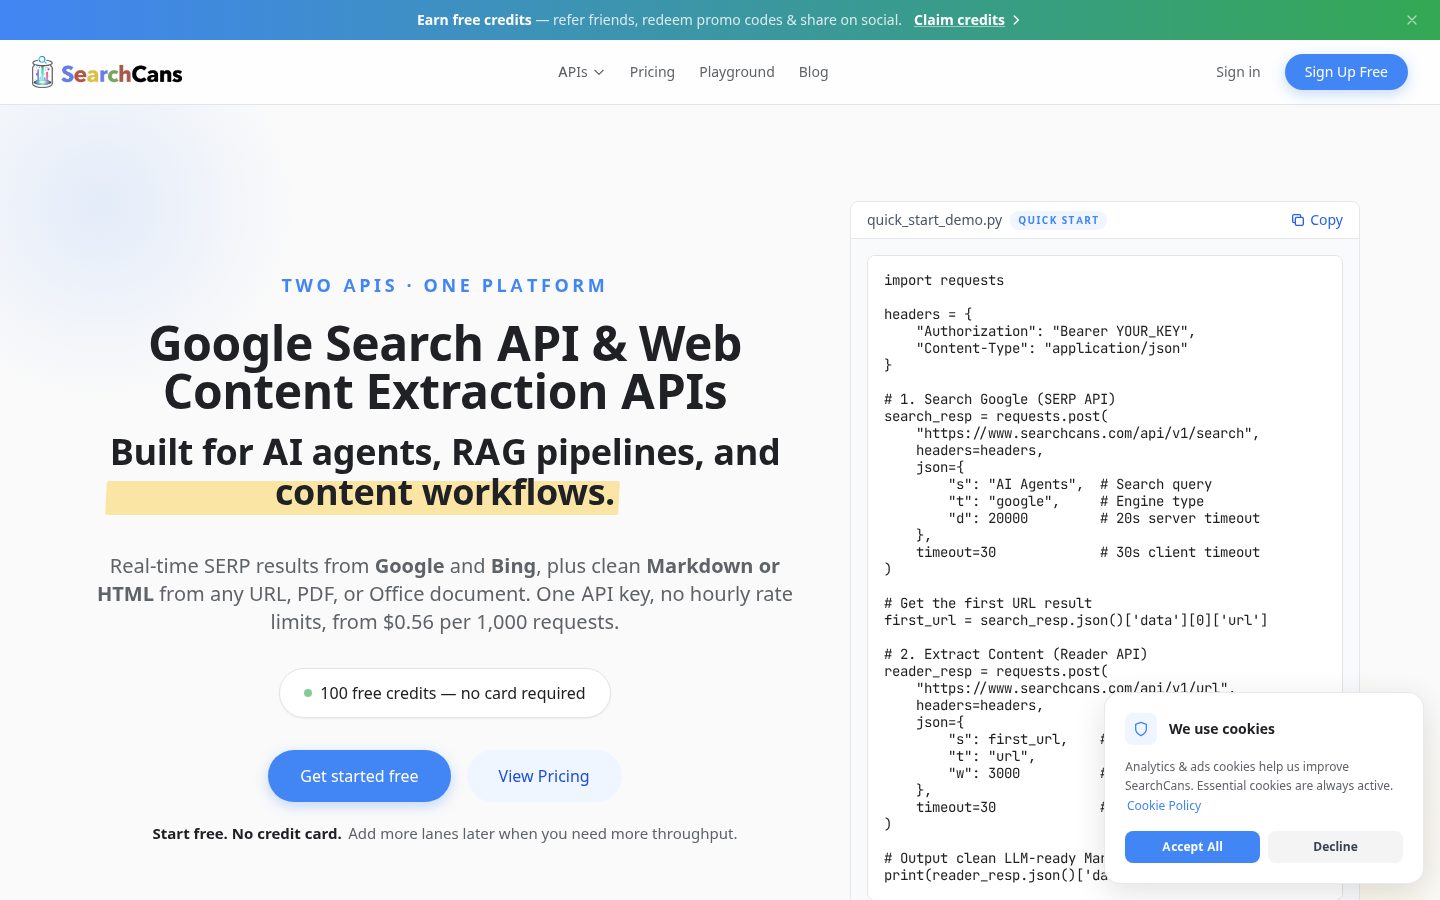Decline cookies
The width and height of the screenshot is (1440, 900).
1335,846
